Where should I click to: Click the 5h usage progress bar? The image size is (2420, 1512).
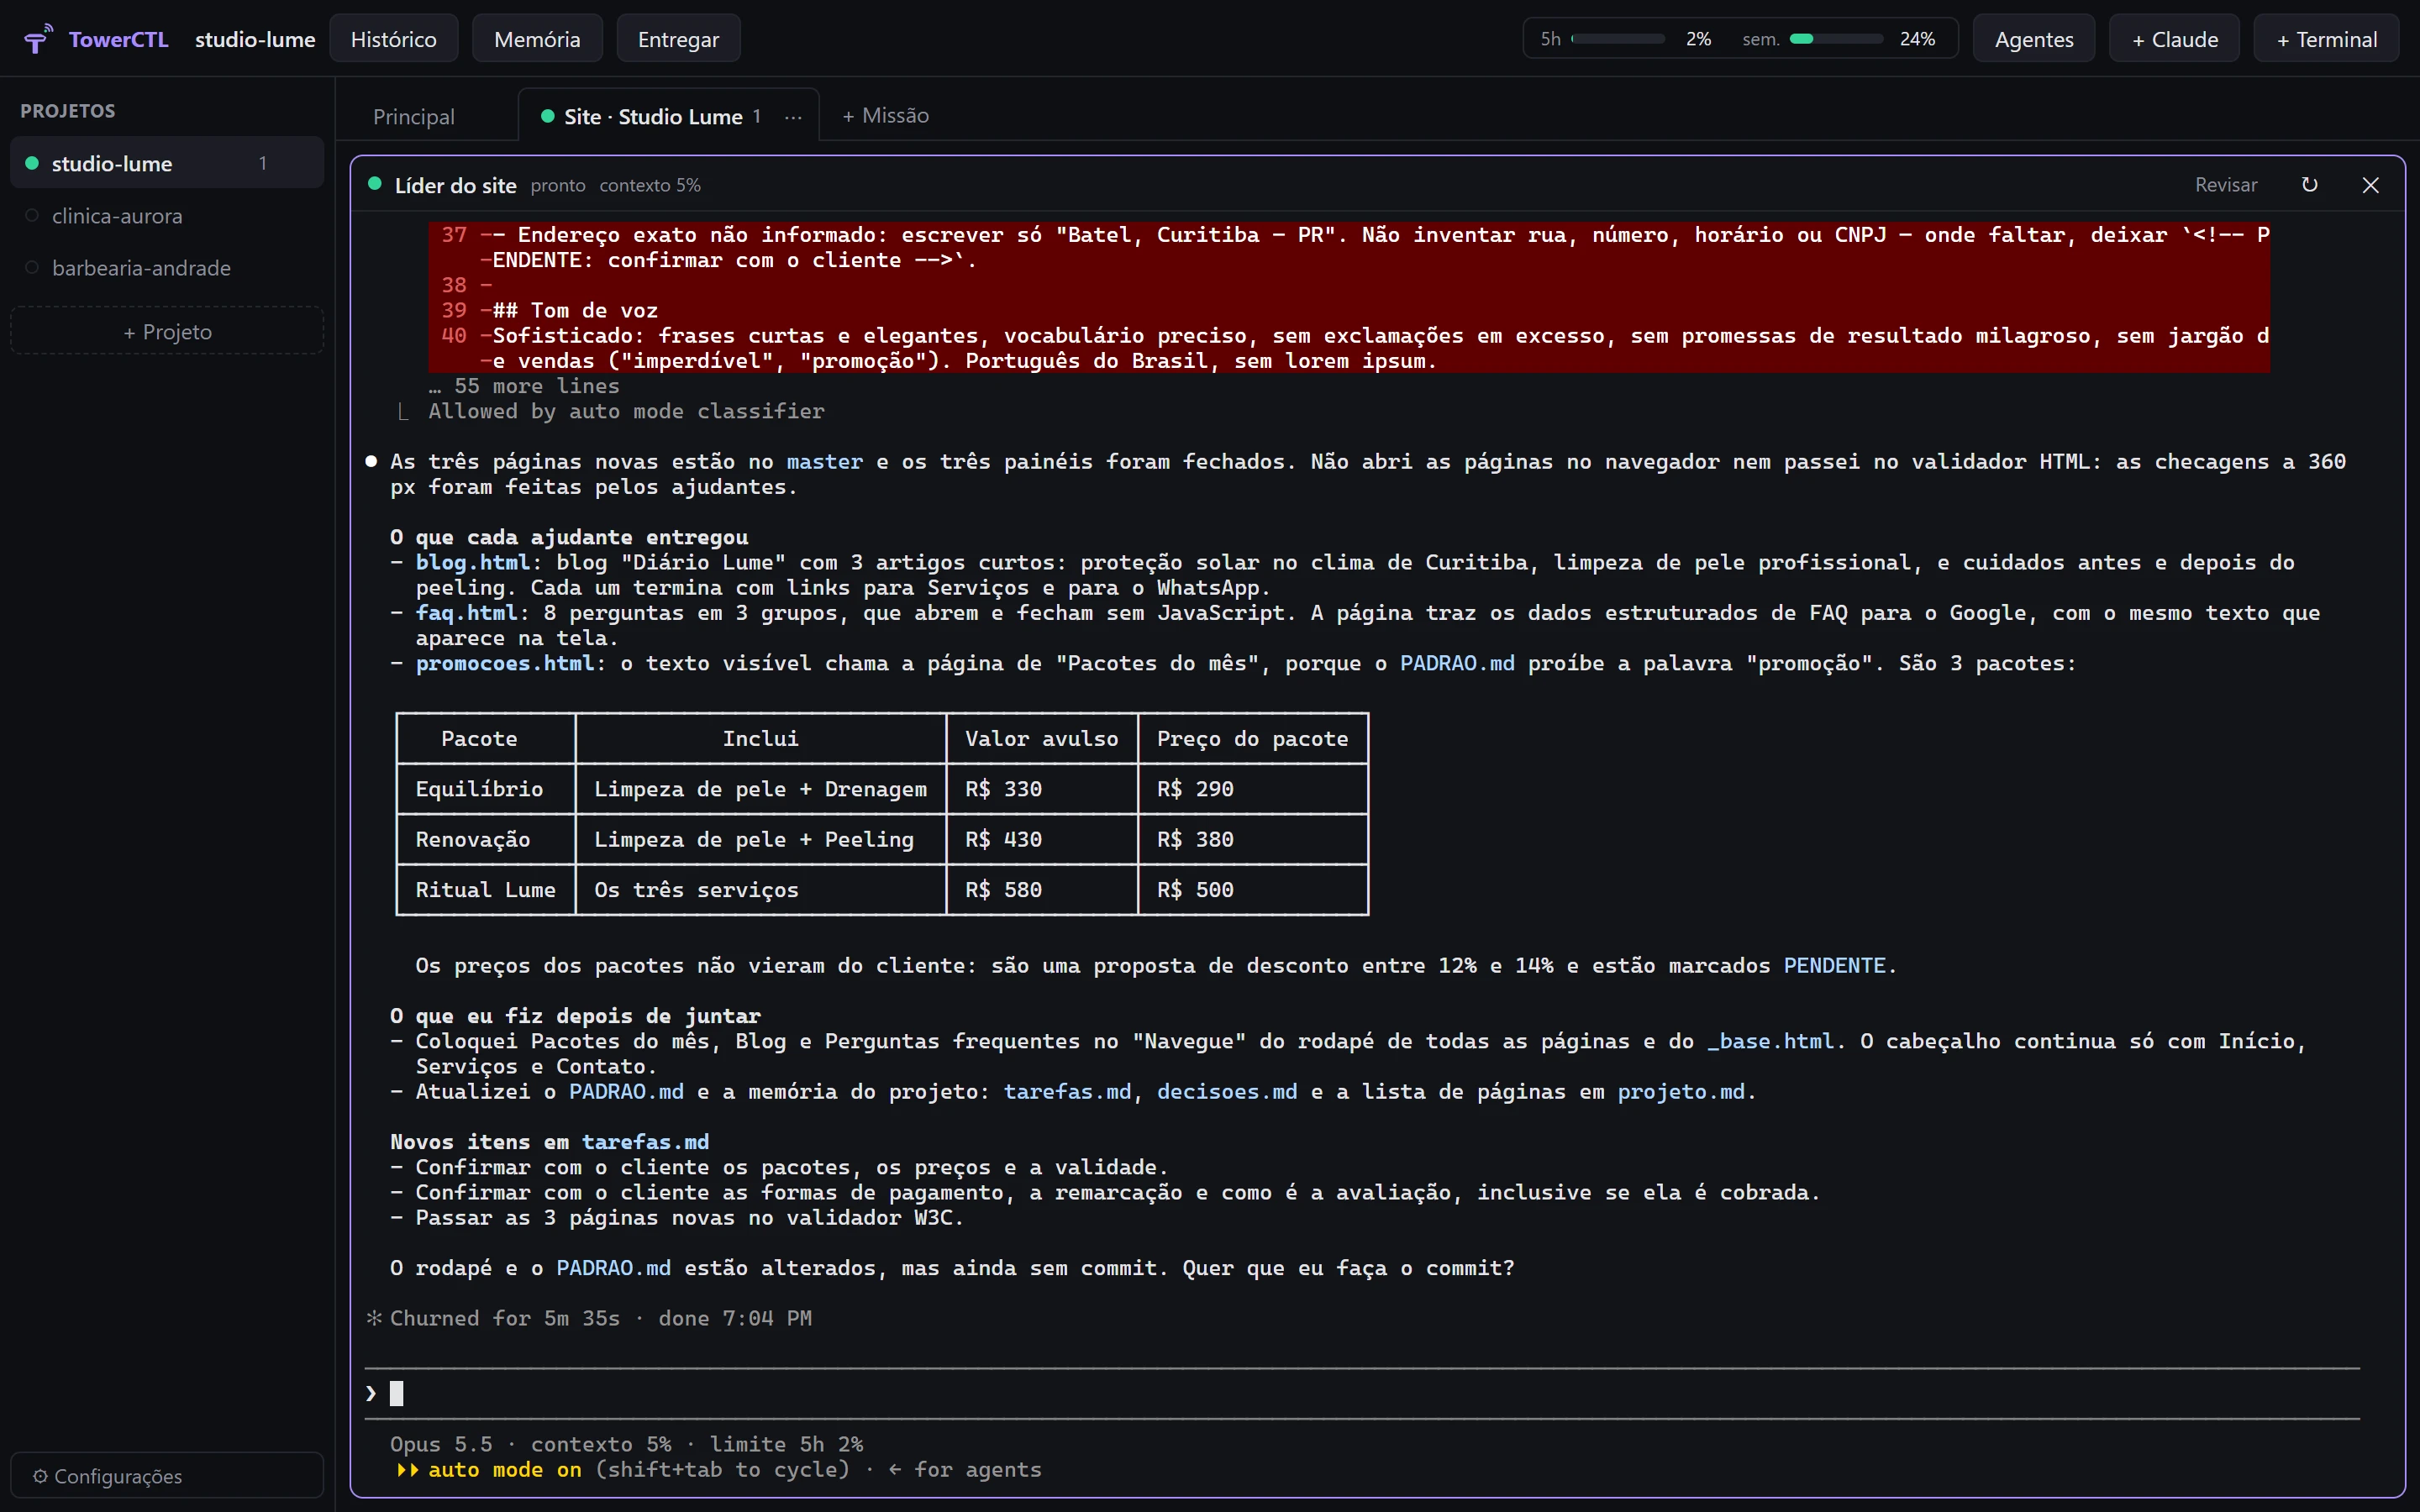[1617, 39]
